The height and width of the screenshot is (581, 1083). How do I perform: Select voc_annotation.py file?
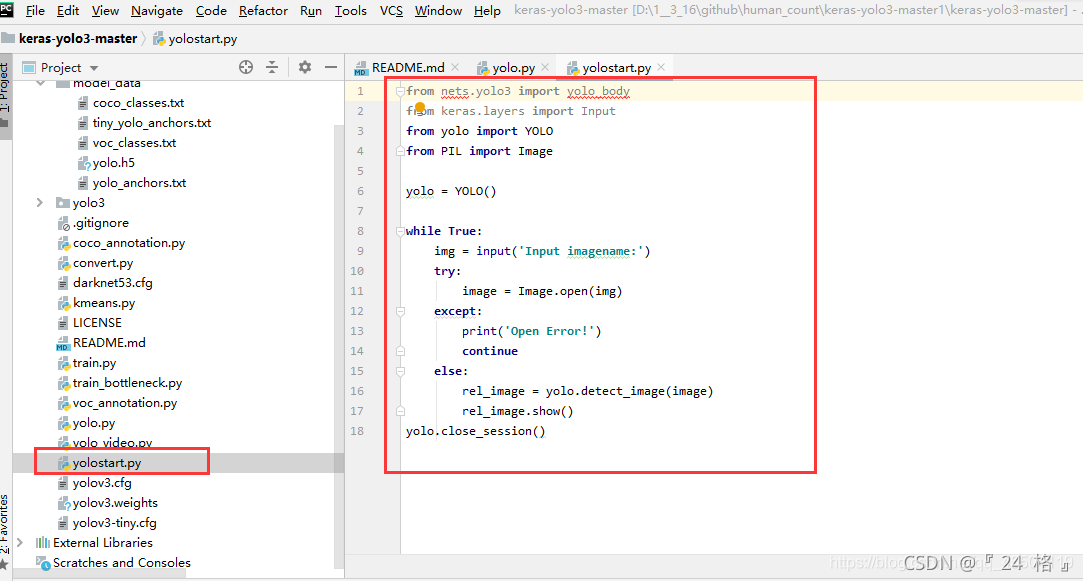125,403
